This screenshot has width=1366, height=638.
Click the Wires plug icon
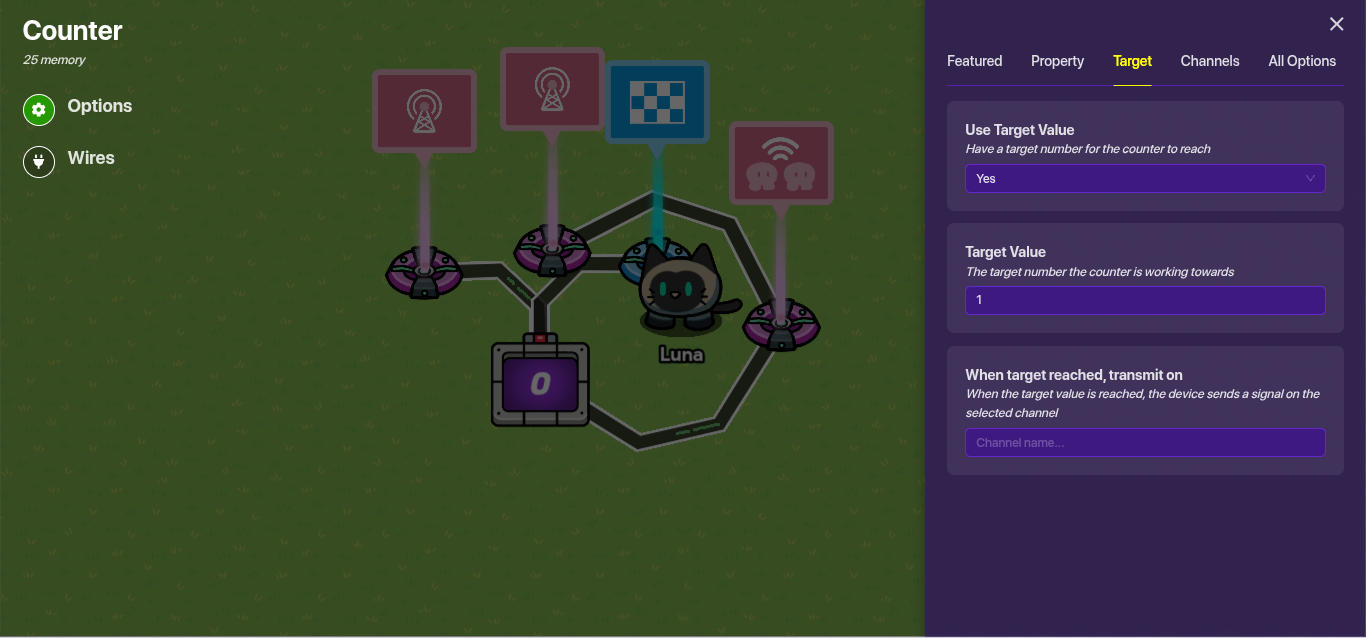coord(39,161)
